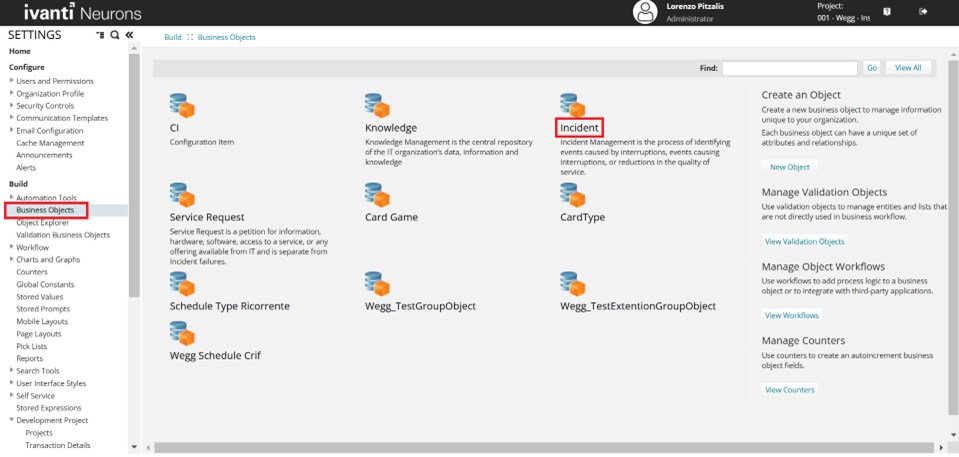Open Stored Prompts

point(43,309)
